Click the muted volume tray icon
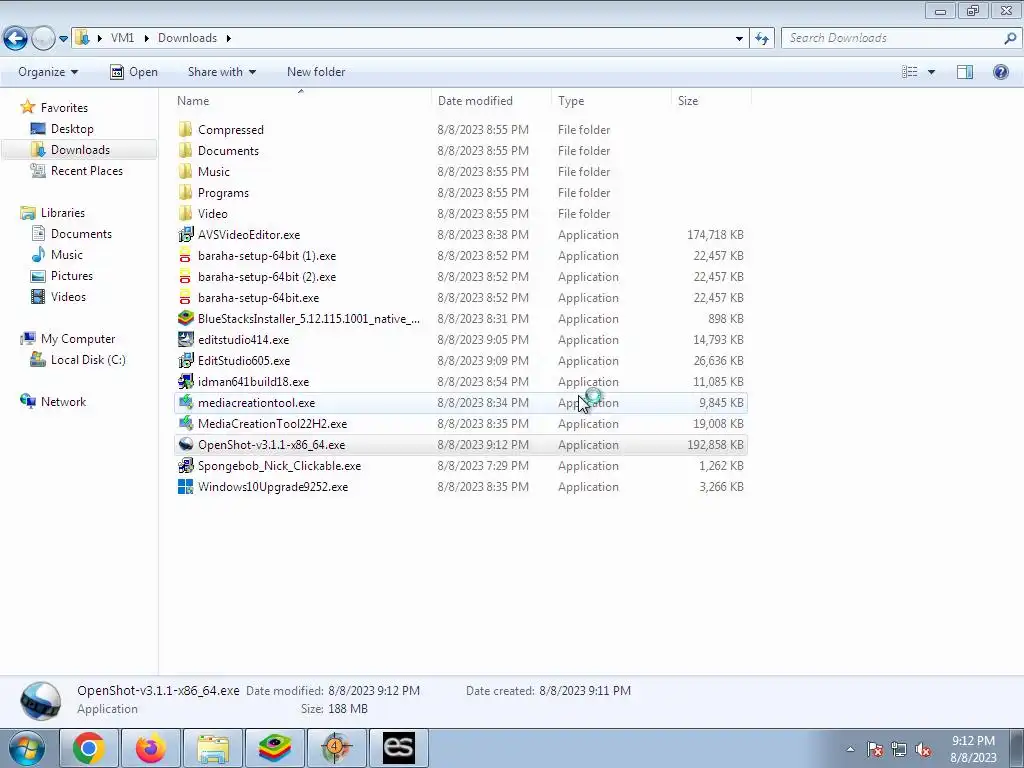This screenshot has width=1024, height=768. [x=923, y=750]
